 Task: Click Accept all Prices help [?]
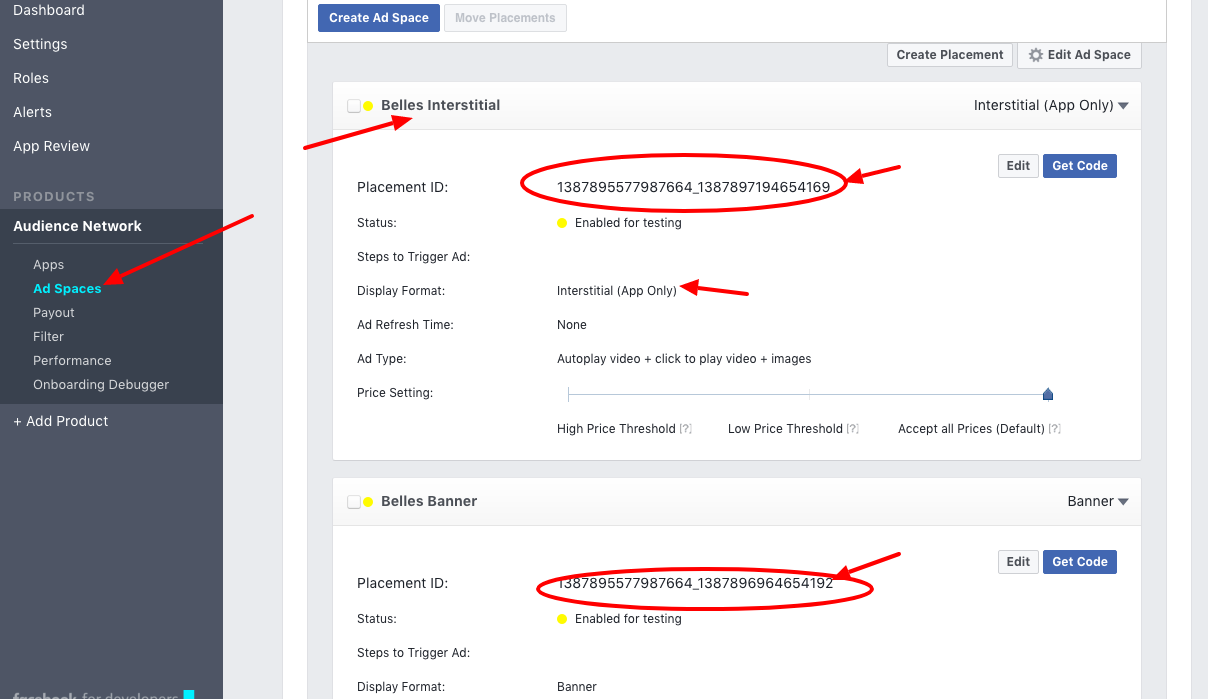coord(1054,429)
